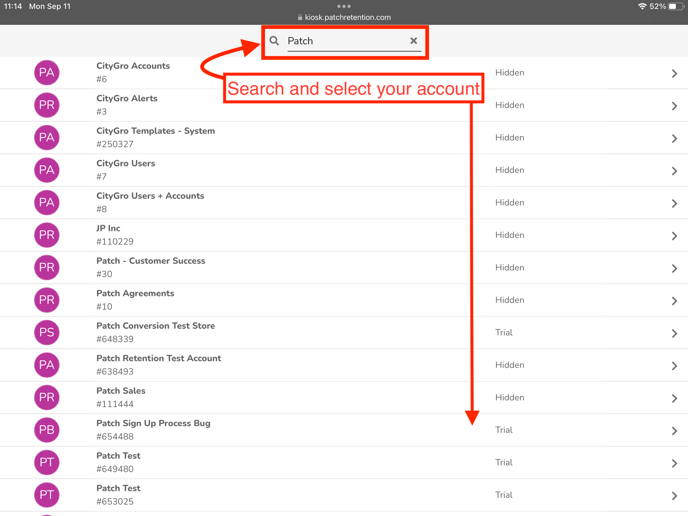
Task: Tap the Wi-Fi status icon
Action: [642, 6]
